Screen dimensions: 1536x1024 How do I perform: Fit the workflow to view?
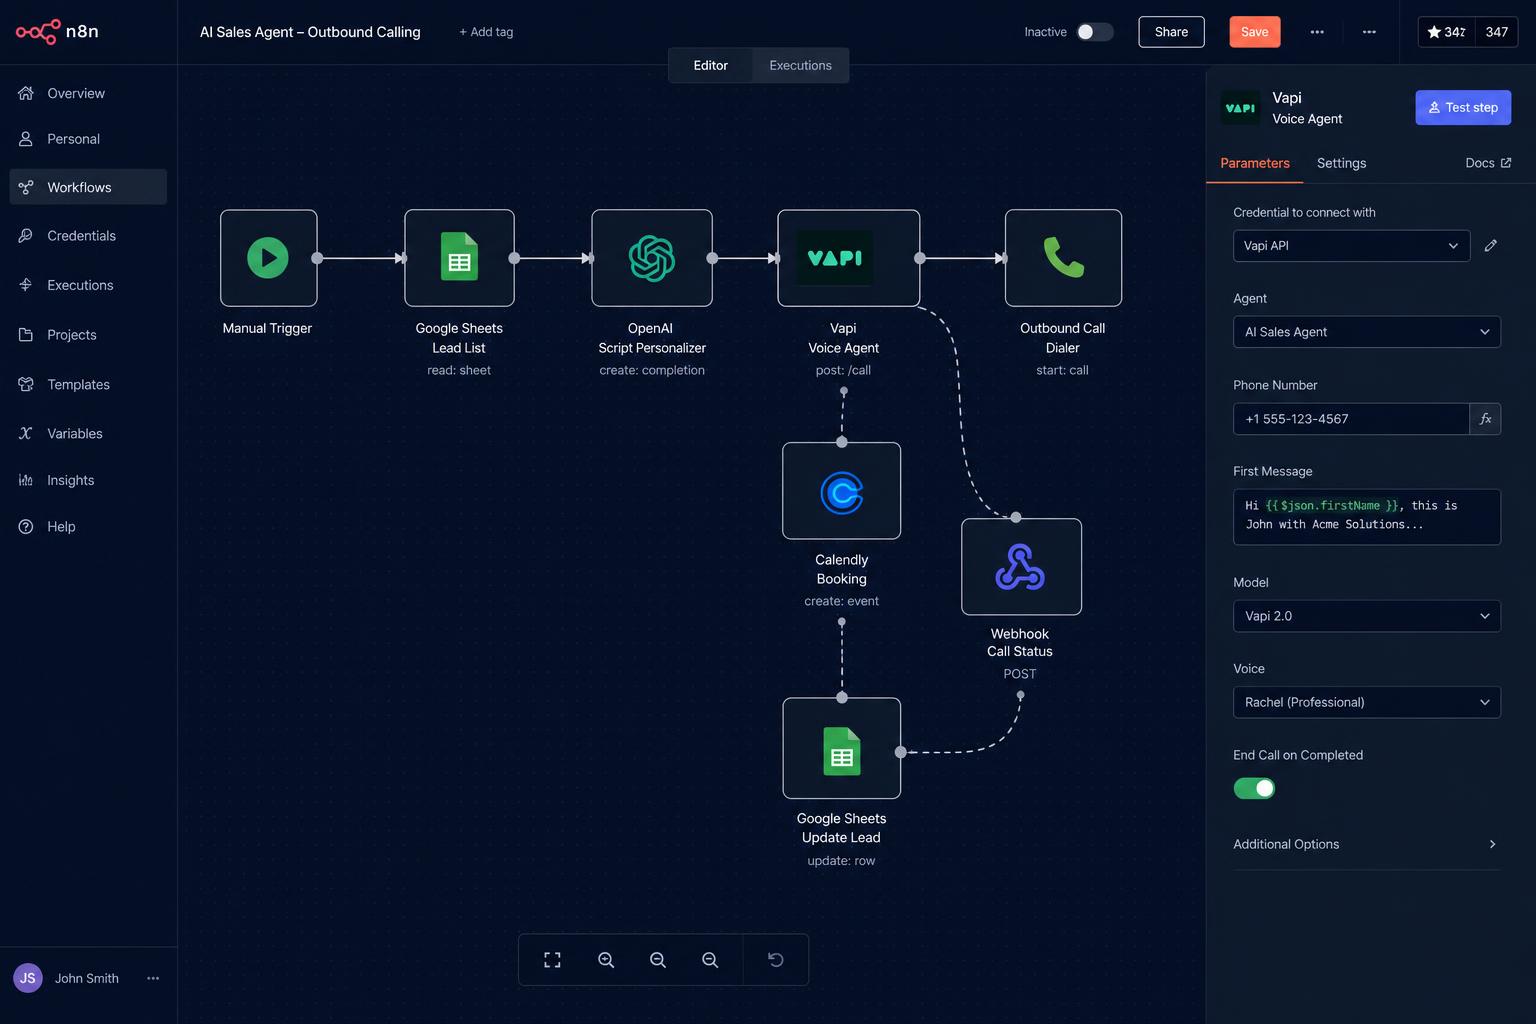click(552, 960)
